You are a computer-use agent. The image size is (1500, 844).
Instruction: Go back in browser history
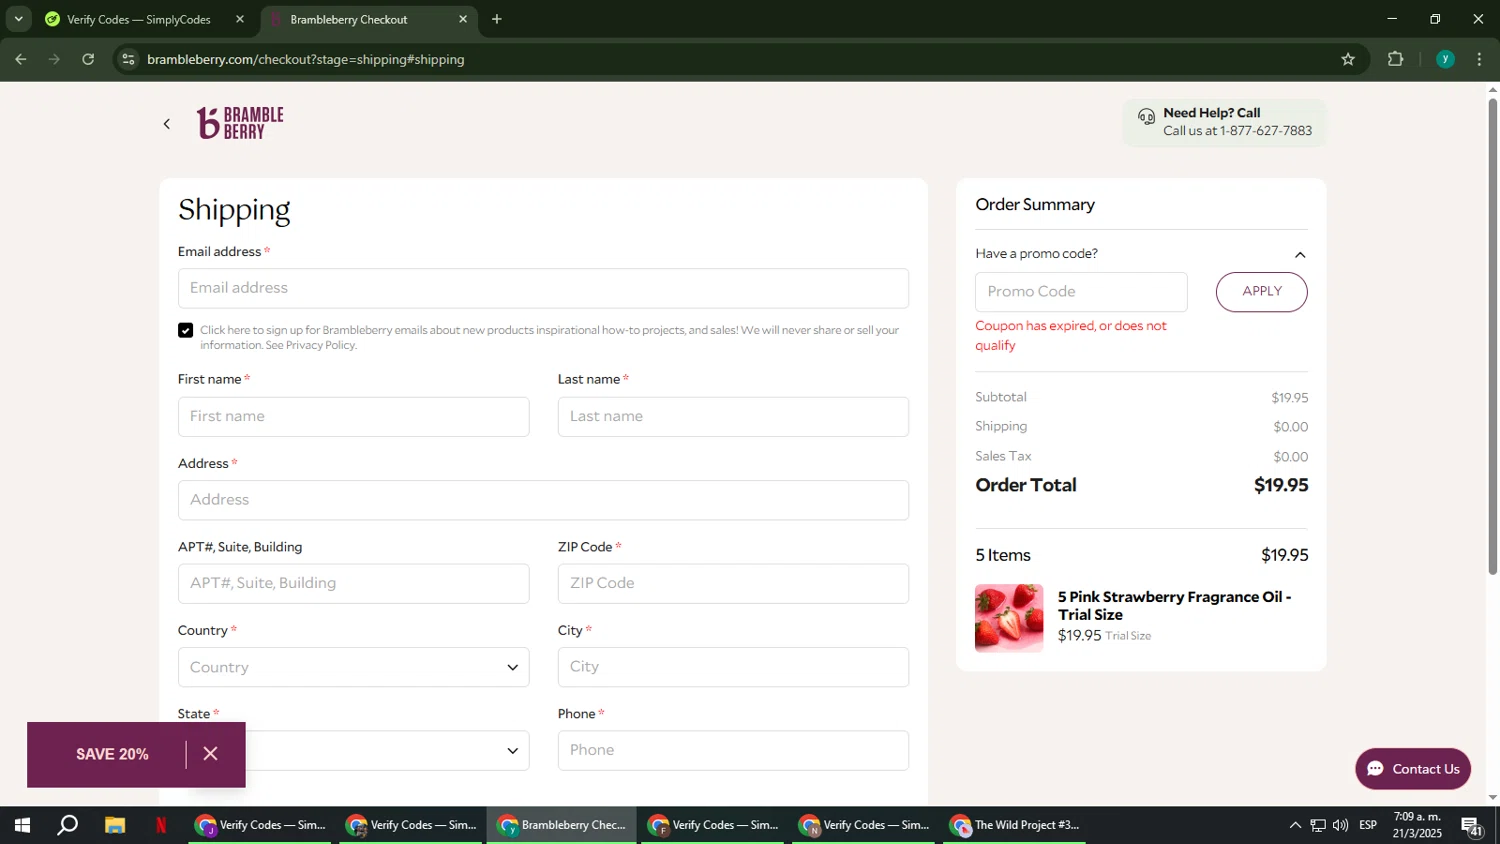(x=20, y=59)
